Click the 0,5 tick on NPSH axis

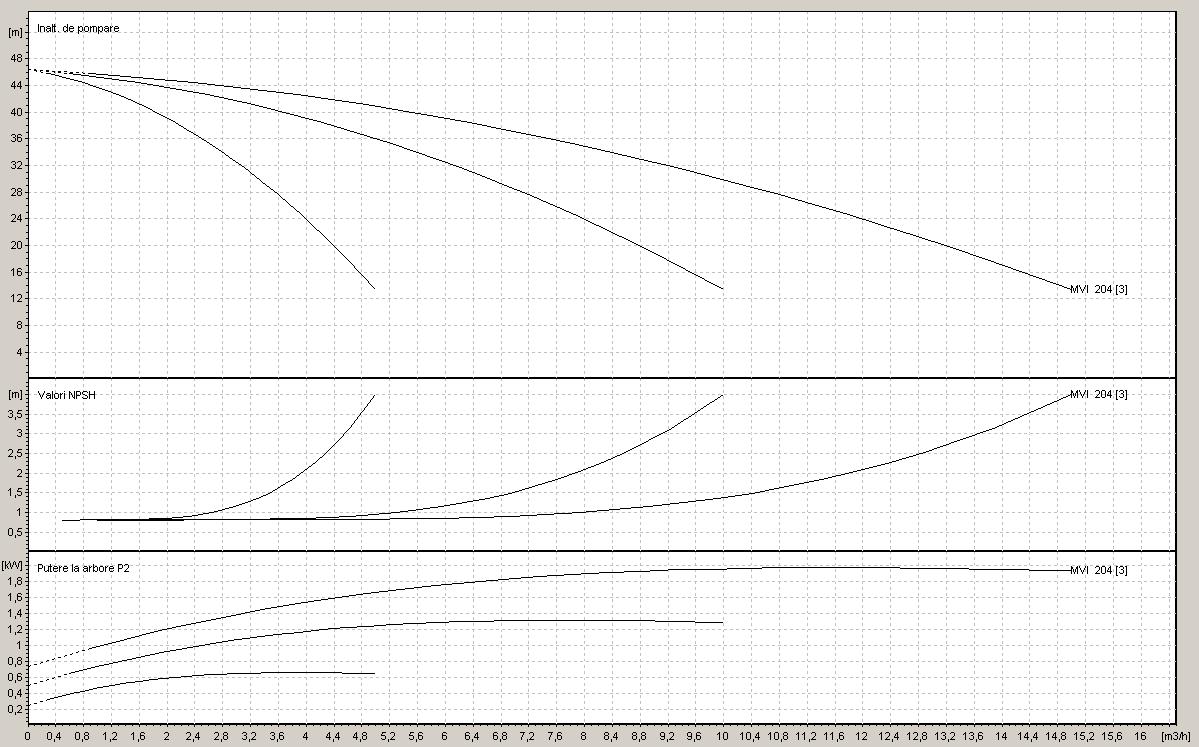click(x=15, y=532)
